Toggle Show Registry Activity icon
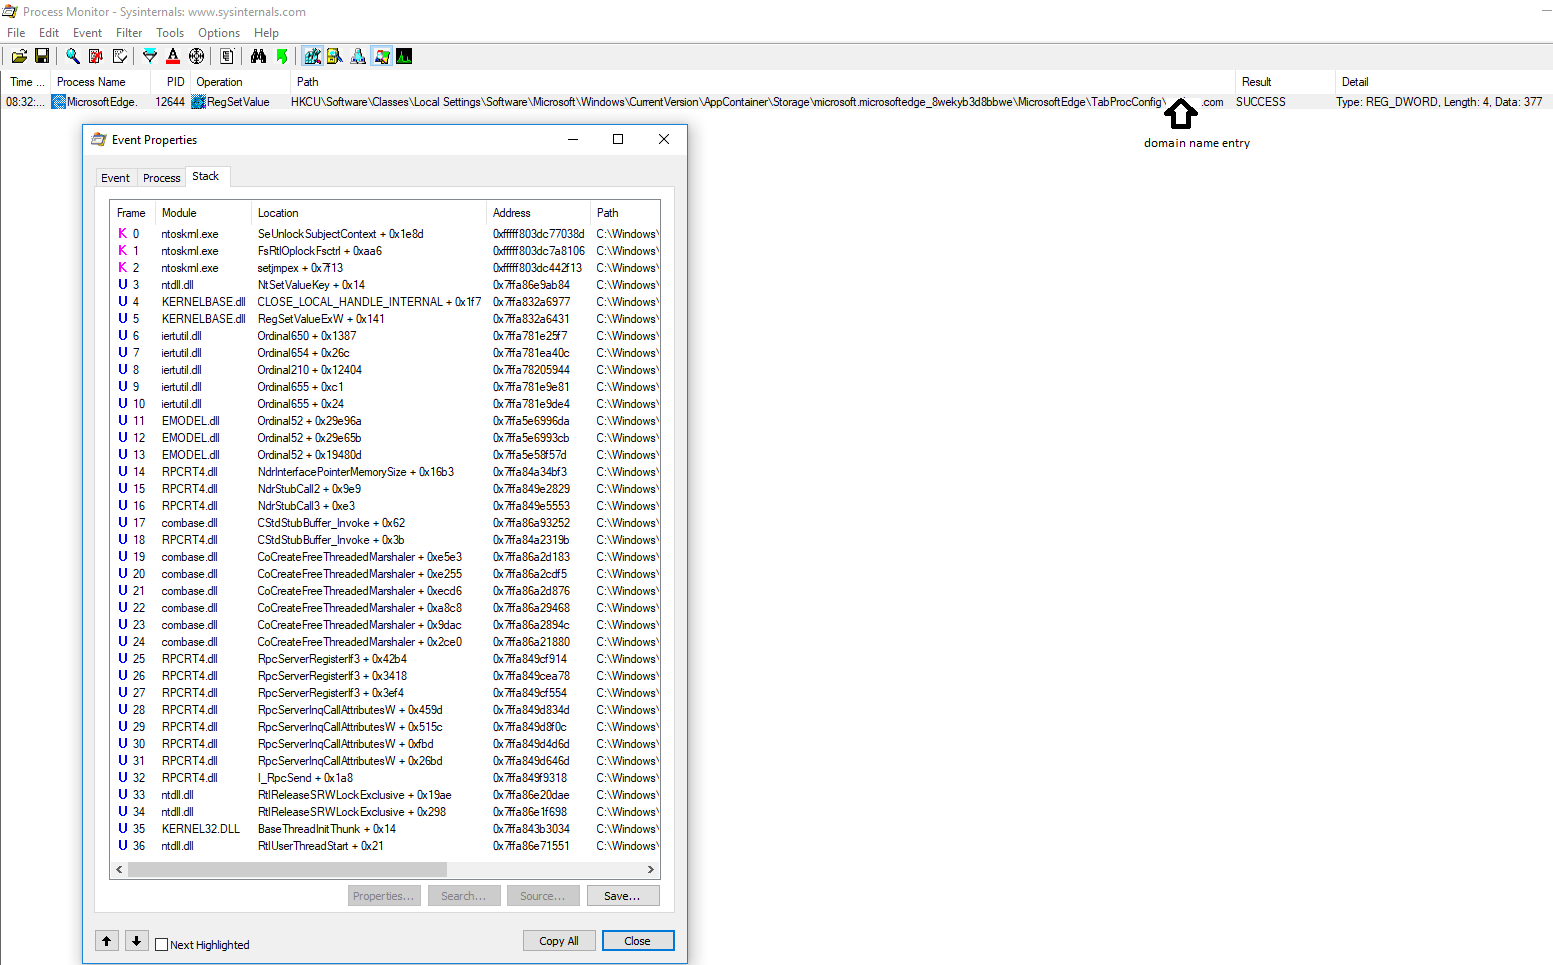 pyautogui.click(x=313, y=56)
